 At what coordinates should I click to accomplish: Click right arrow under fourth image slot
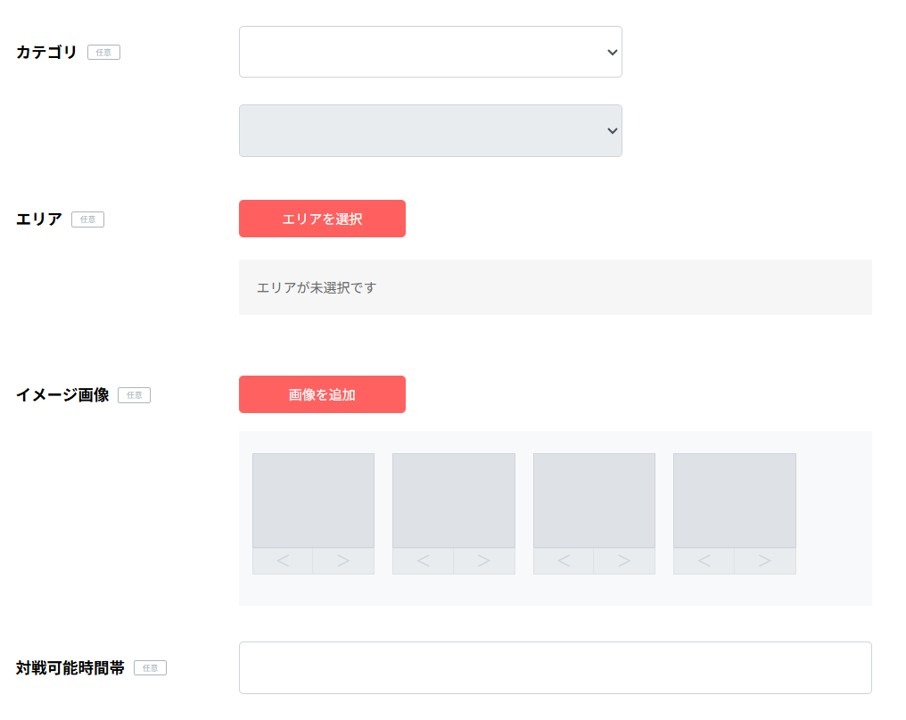pos(765,561)
